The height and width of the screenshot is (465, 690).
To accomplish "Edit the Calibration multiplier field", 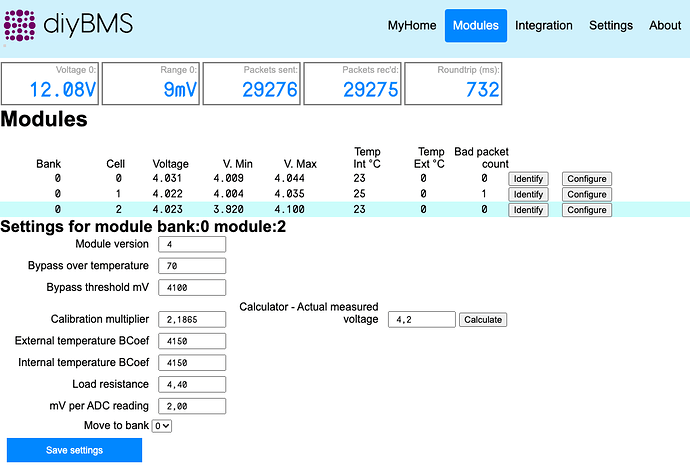I will click(192, 319).
